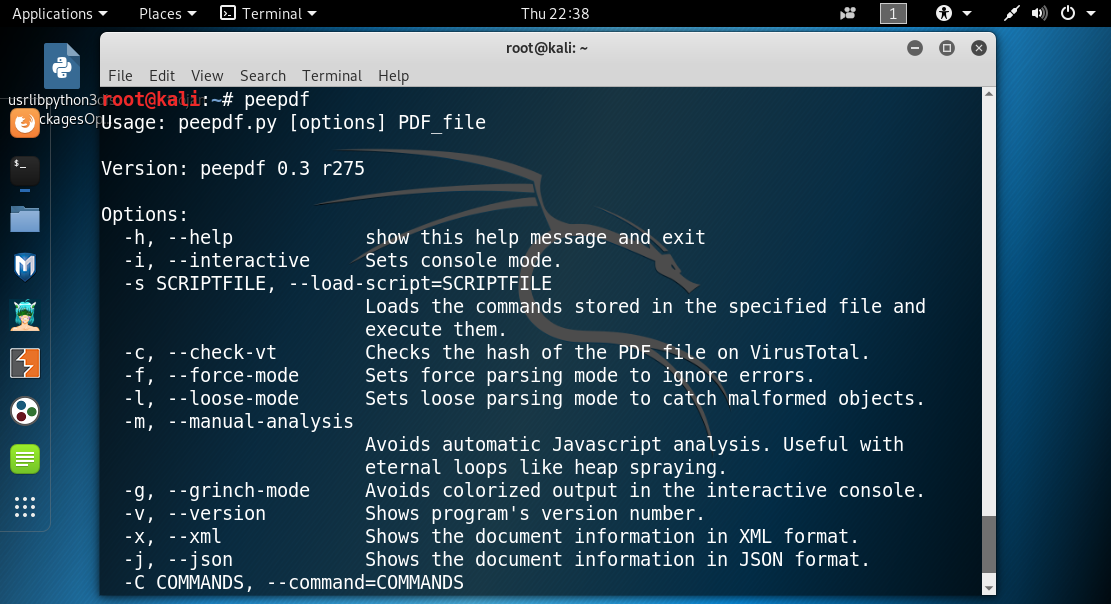Image resolution: width=1111 pixels, height=604 pixels.
Task: Launch Burp Suite from dock
Action: pos(25,363)
